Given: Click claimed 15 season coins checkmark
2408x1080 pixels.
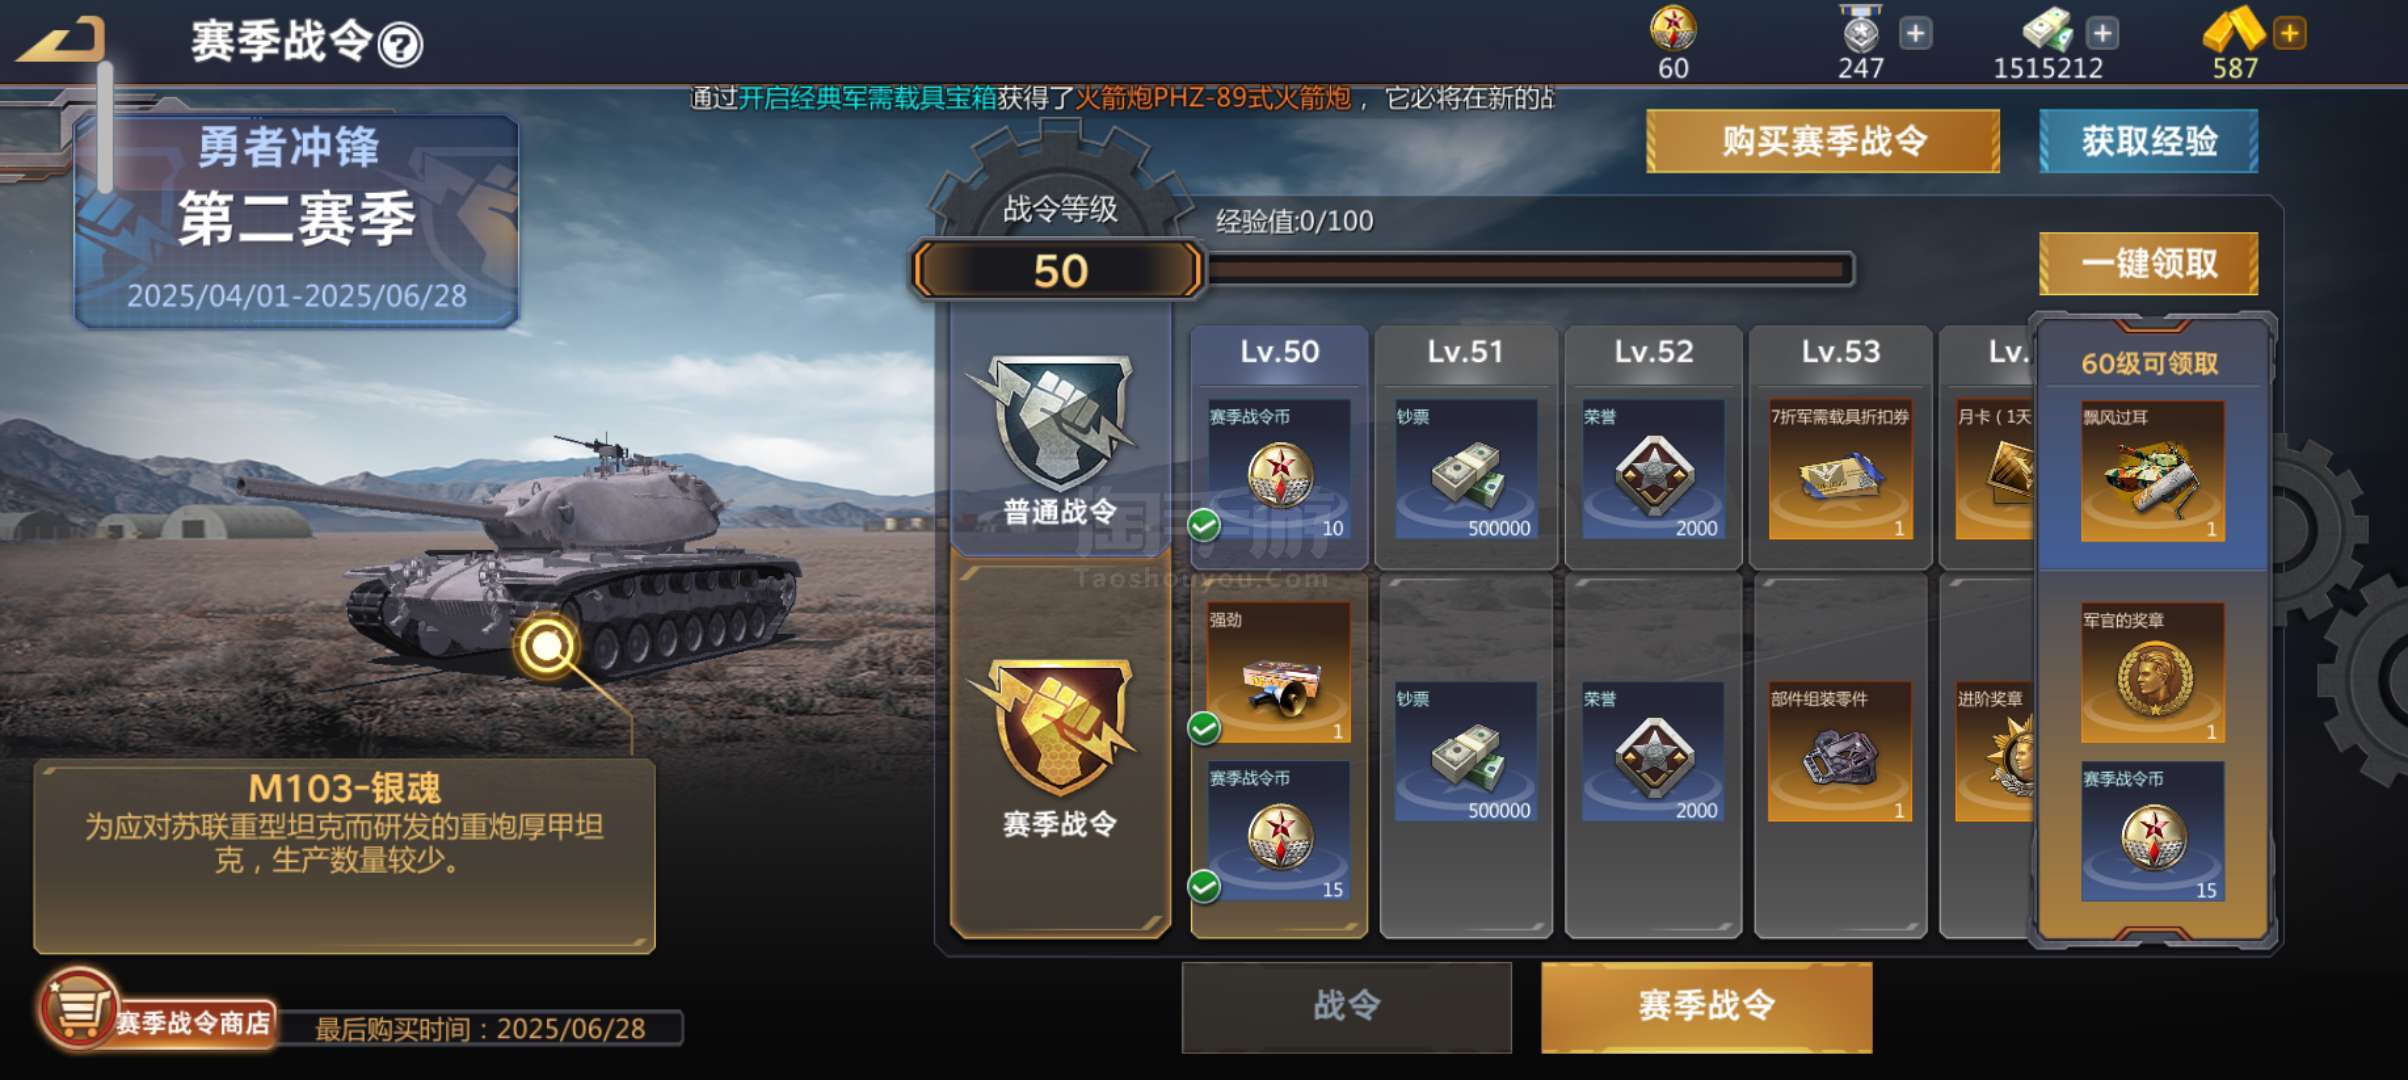Looking at the screenshot, I should 1204,886.
